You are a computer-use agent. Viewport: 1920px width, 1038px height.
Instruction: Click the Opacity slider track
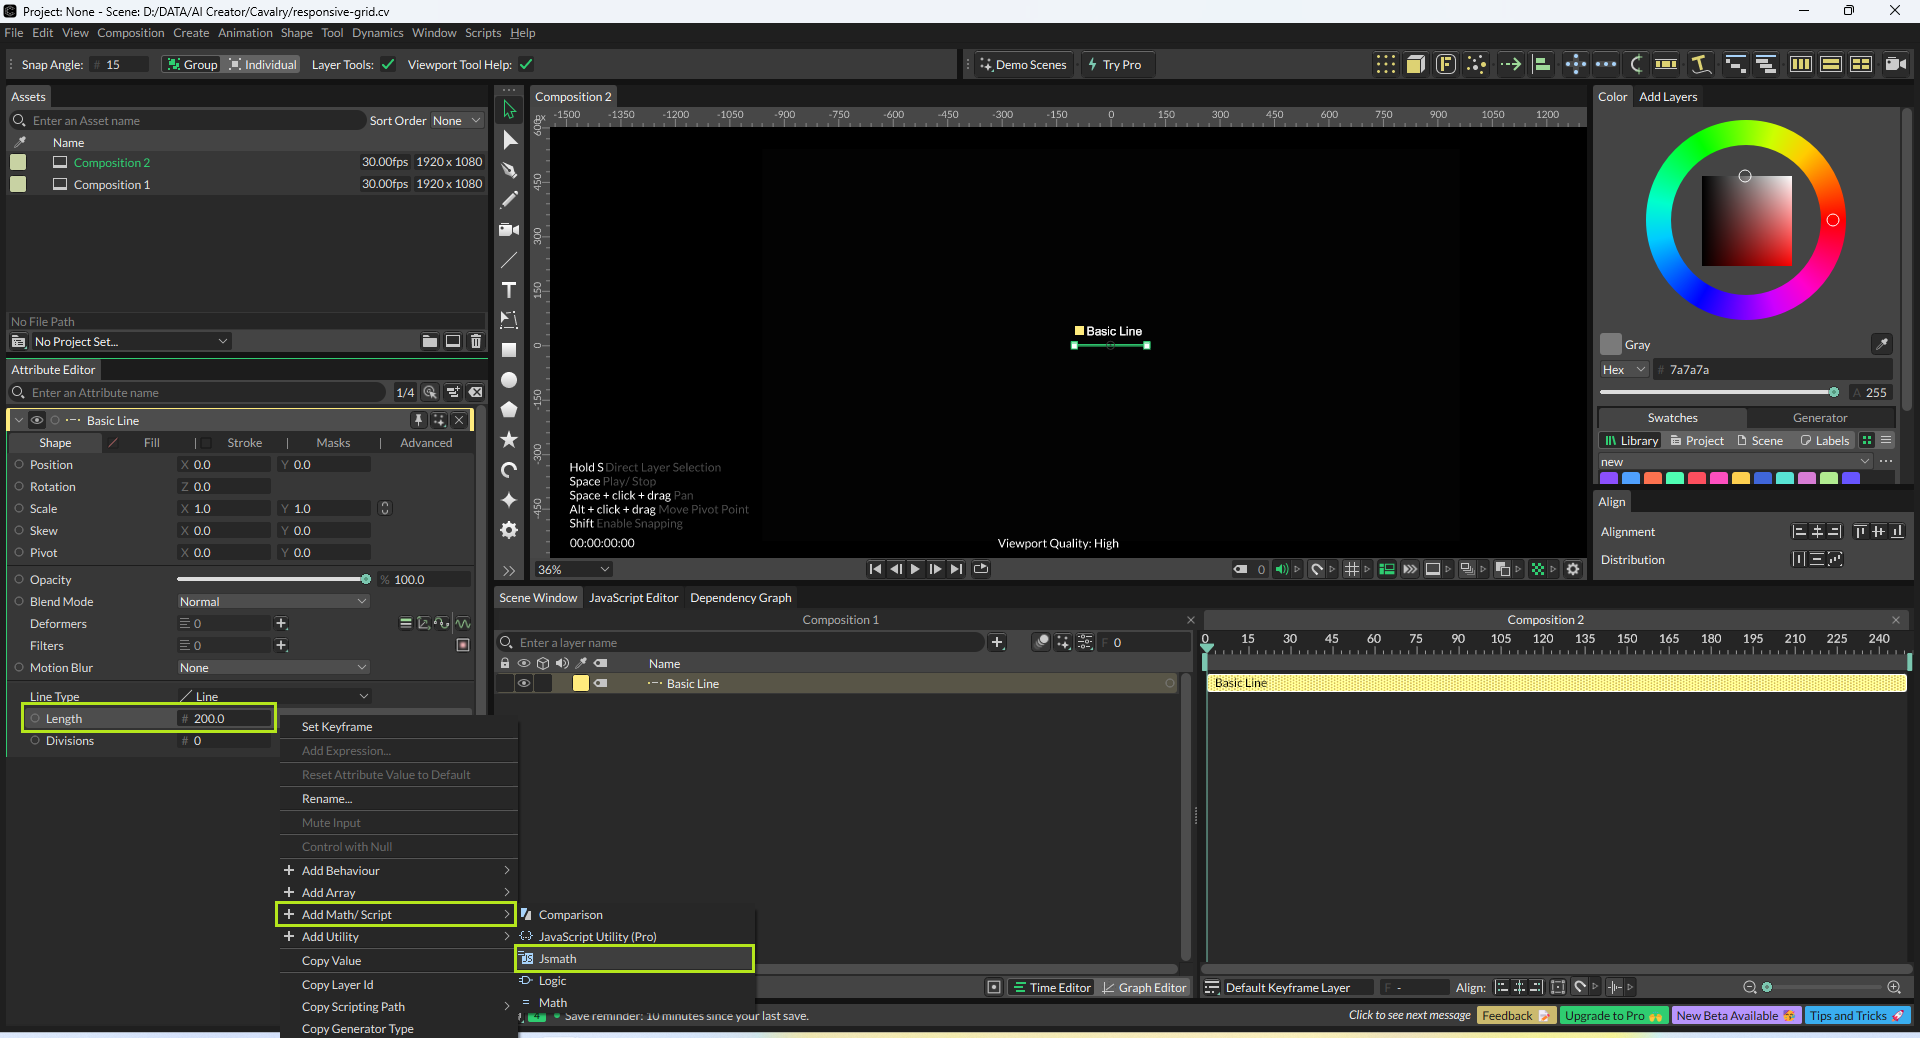tap(270, 580)
